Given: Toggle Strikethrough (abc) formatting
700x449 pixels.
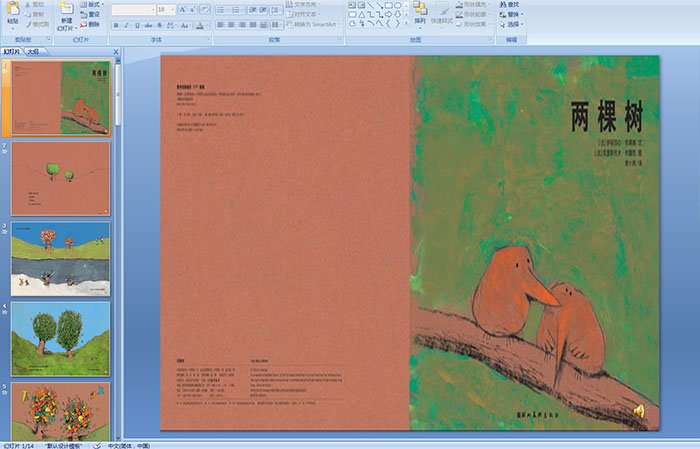Looking at the screenshot, I should click(148, 25).
